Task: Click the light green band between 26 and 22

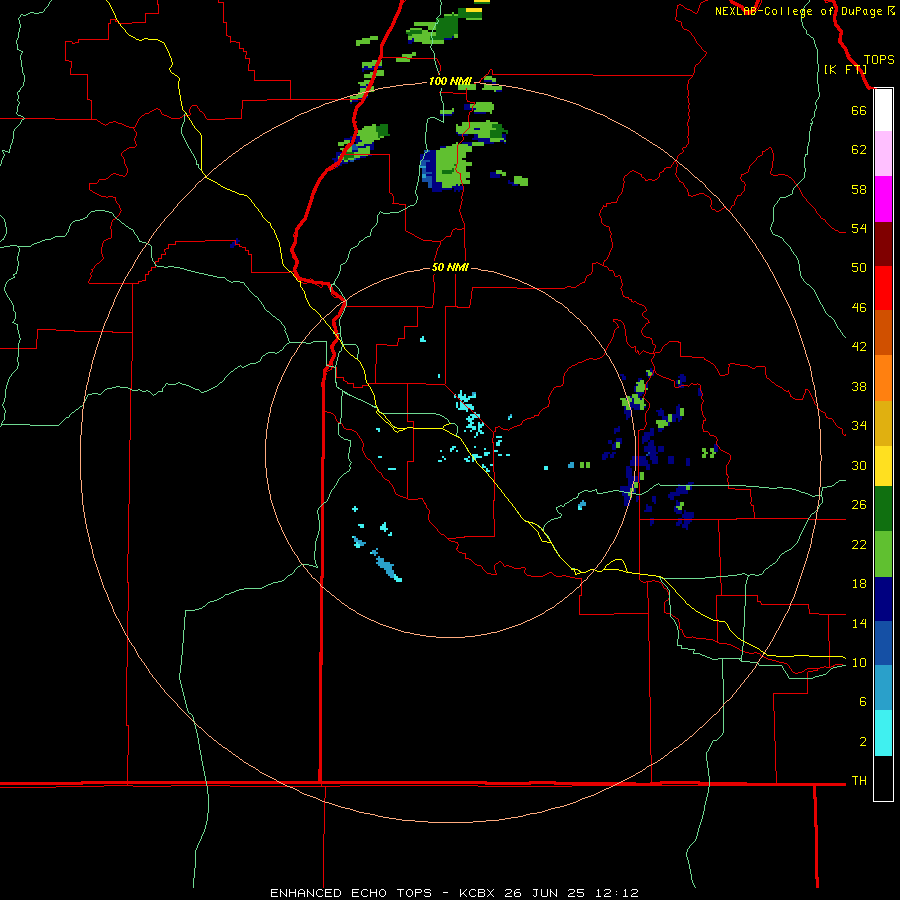Action: click(x=883, y=554)
